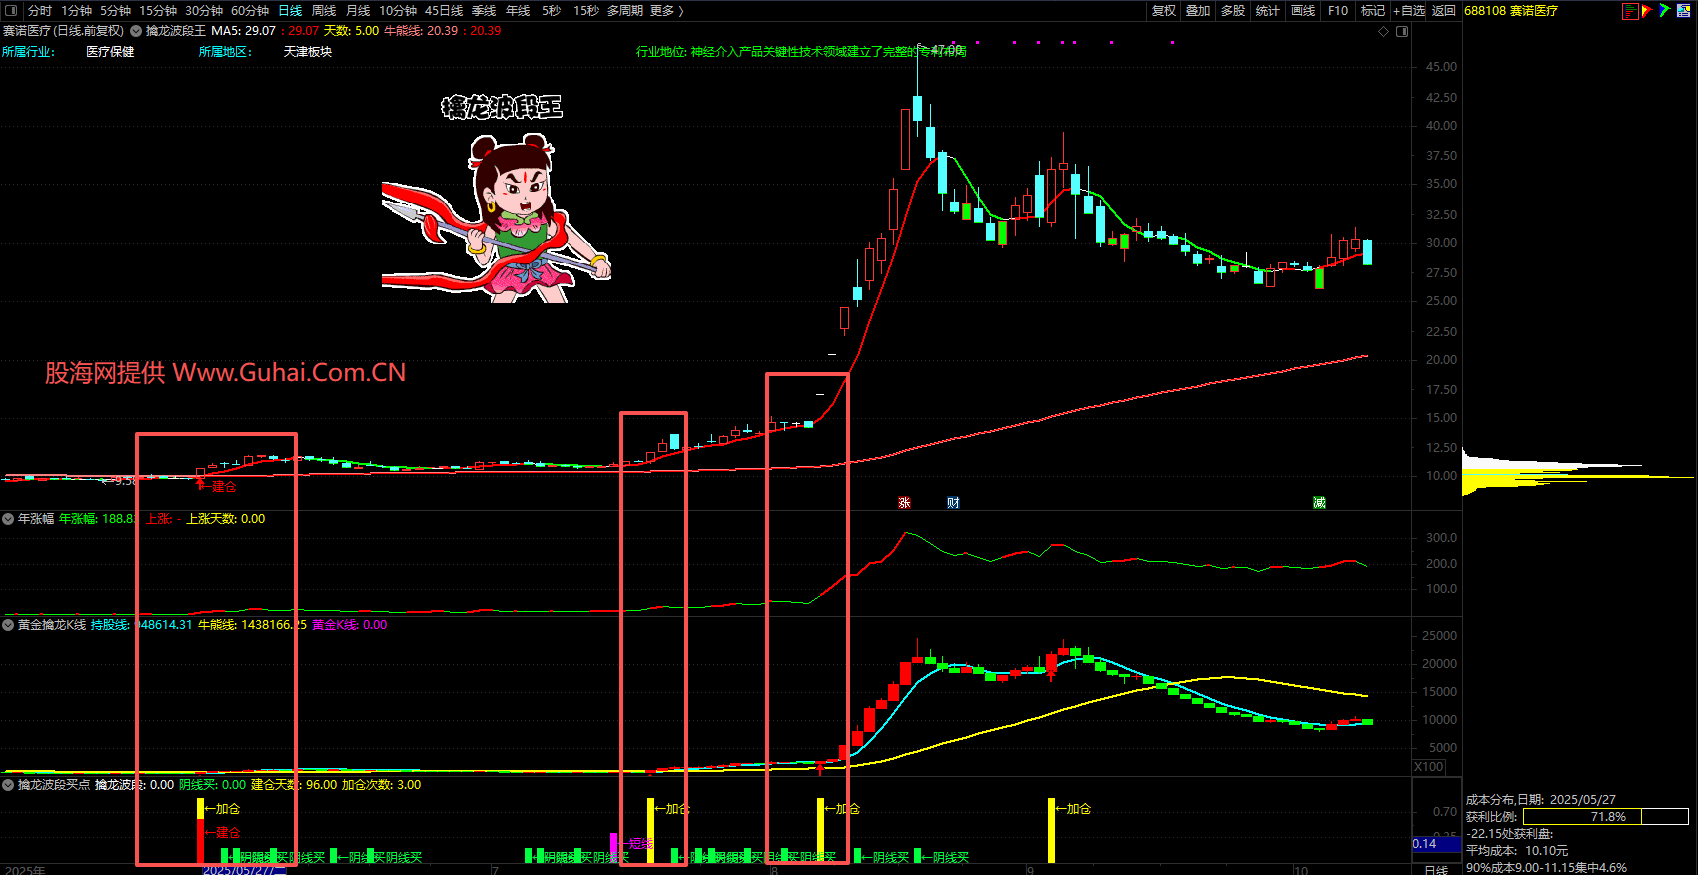Open the 更多 periods expander

point(667,11)
